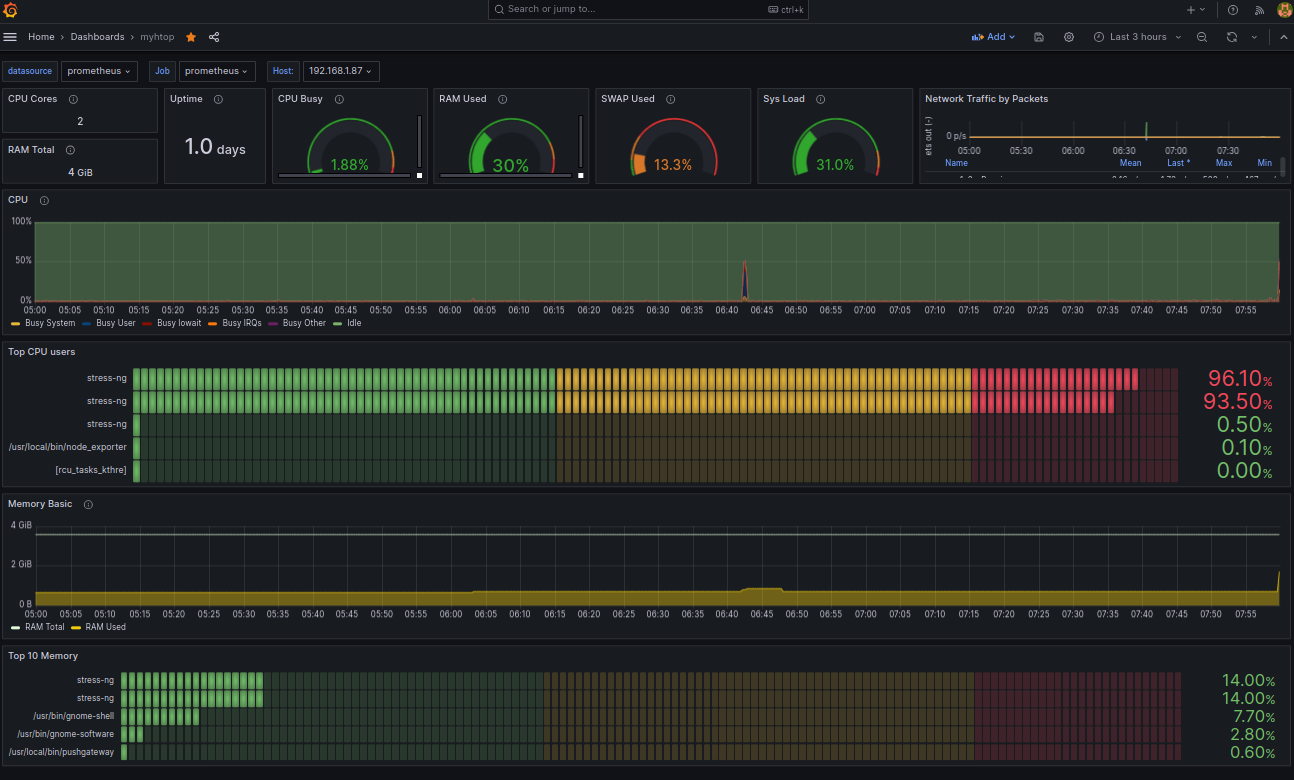
Task: Zoom out the time range
Action: 1202,37
